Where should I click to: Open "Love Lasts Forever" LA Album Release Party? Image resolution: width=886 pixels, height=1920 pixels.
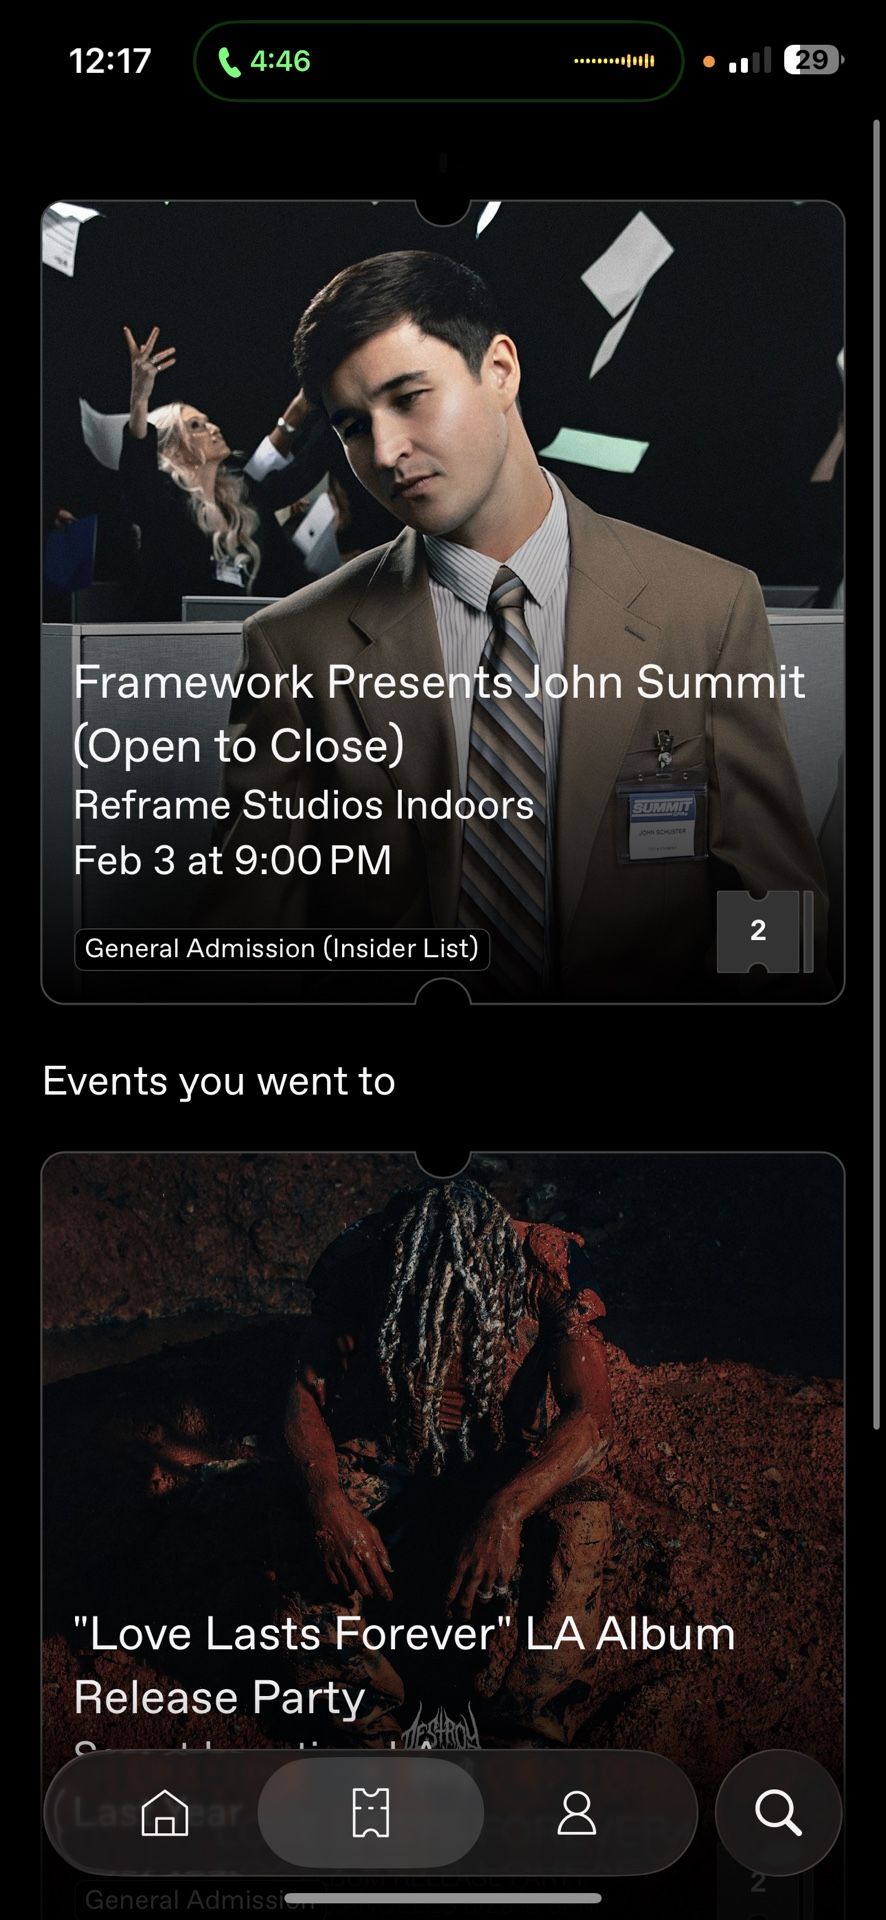coord(404,1665)
